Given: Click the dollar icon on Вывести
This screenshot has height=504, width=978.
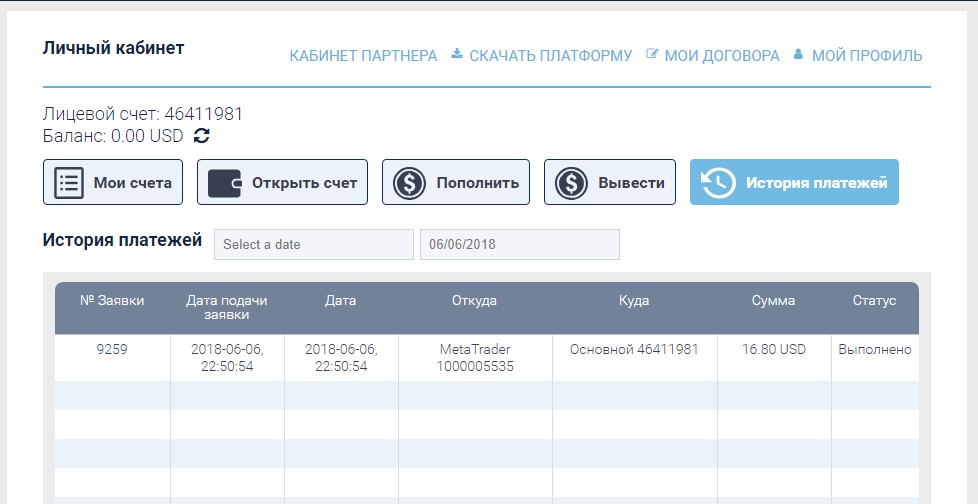Looking at the screenshot, I should click(x=571, y=183).
